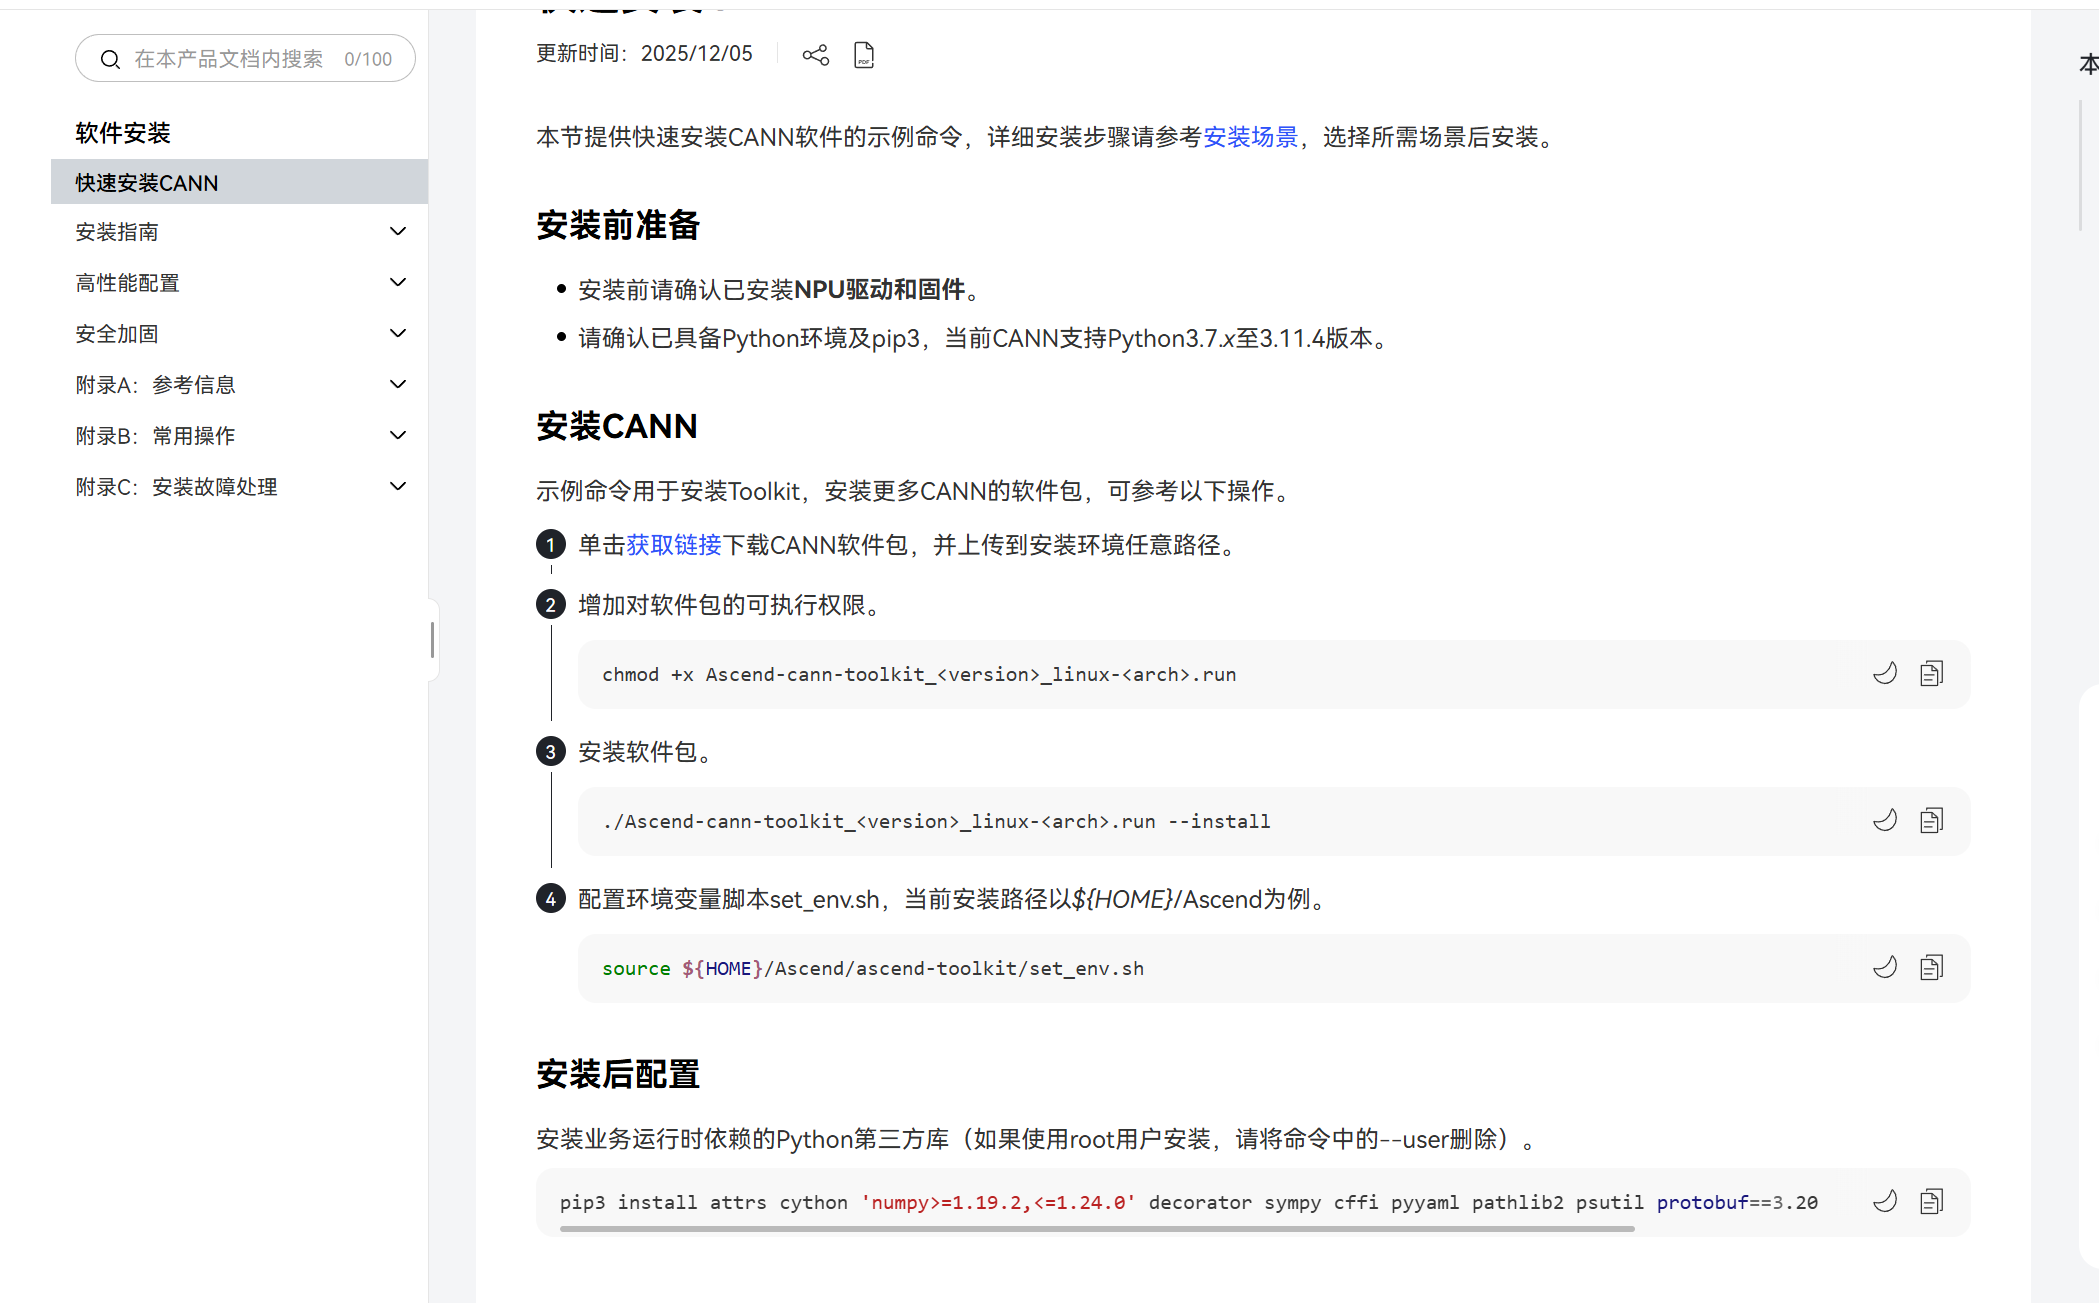
Task: Open 附录B：常用操作 menu item
Action: [x=156, y=436]
